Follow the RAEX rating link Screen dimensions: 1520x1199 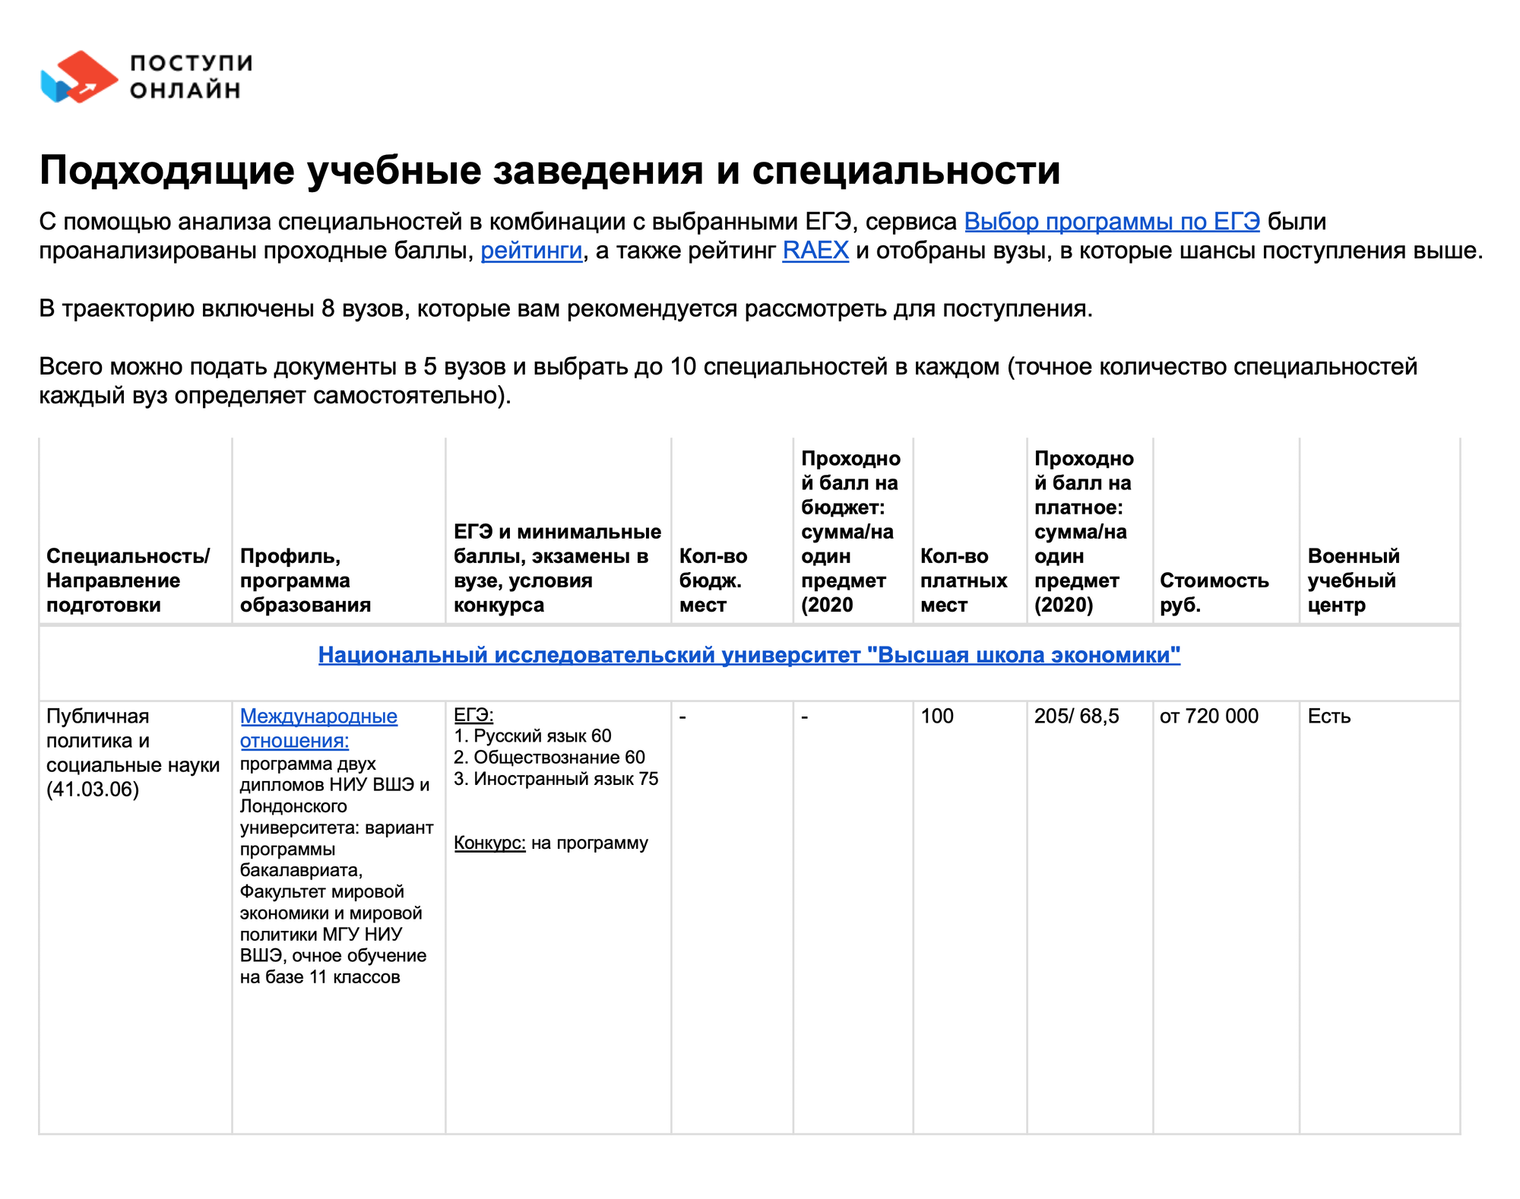click(815, 250)
